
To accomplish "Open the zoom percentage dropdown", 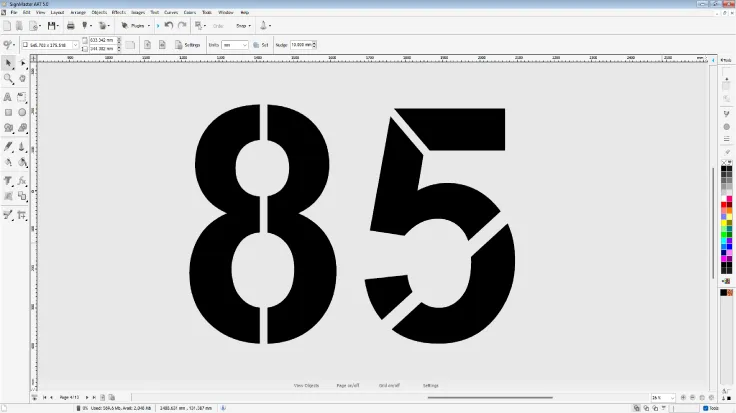I will (x=672, y=398).
